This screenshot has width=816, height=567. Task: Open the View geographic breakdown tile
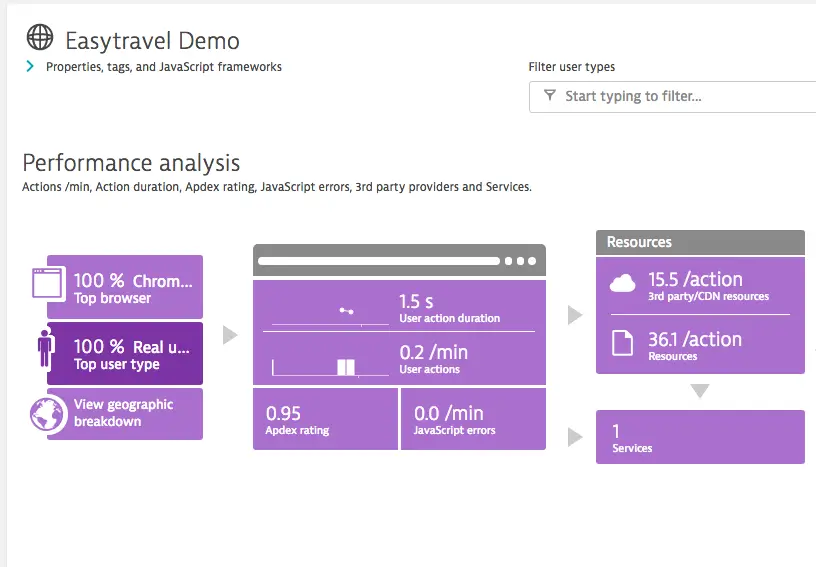click(125, 414)
